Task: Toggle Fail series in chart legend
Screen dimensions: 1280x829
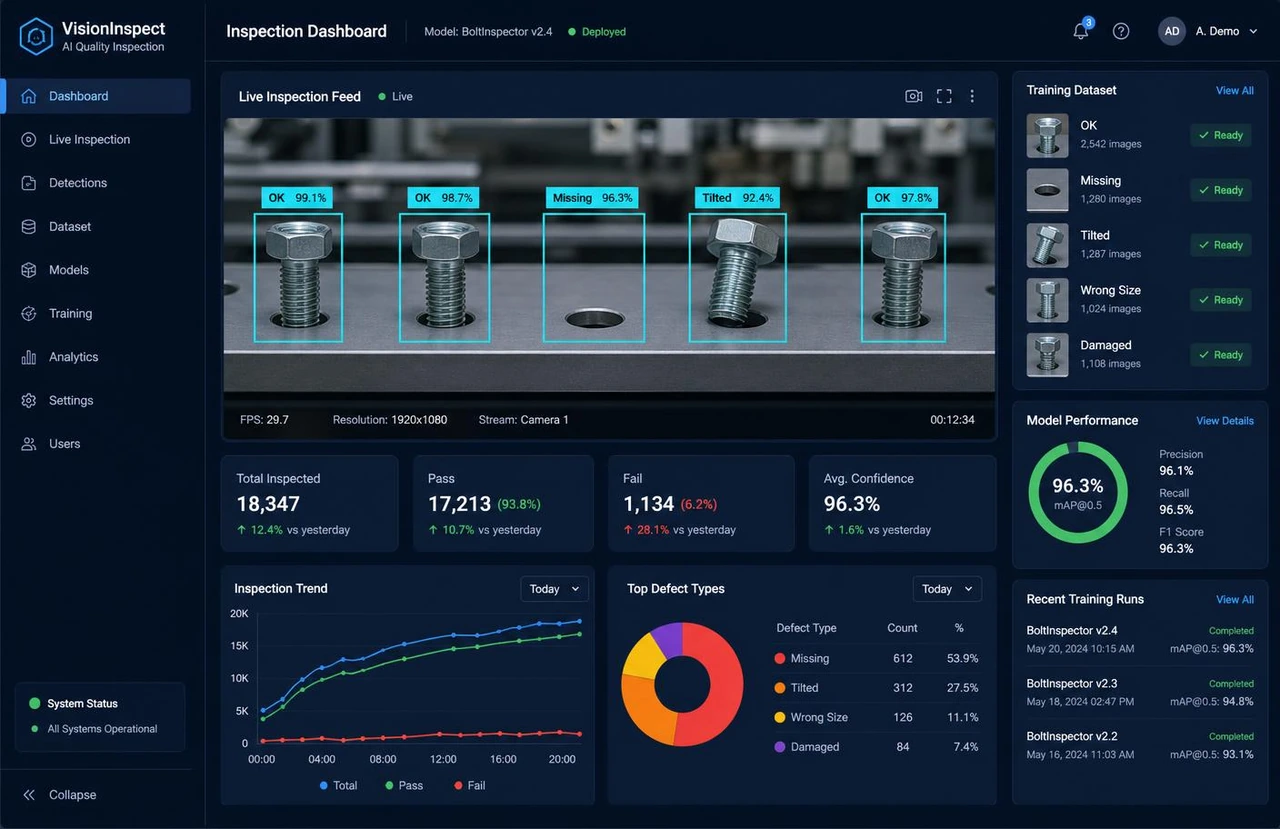Action: click(469, 786)
